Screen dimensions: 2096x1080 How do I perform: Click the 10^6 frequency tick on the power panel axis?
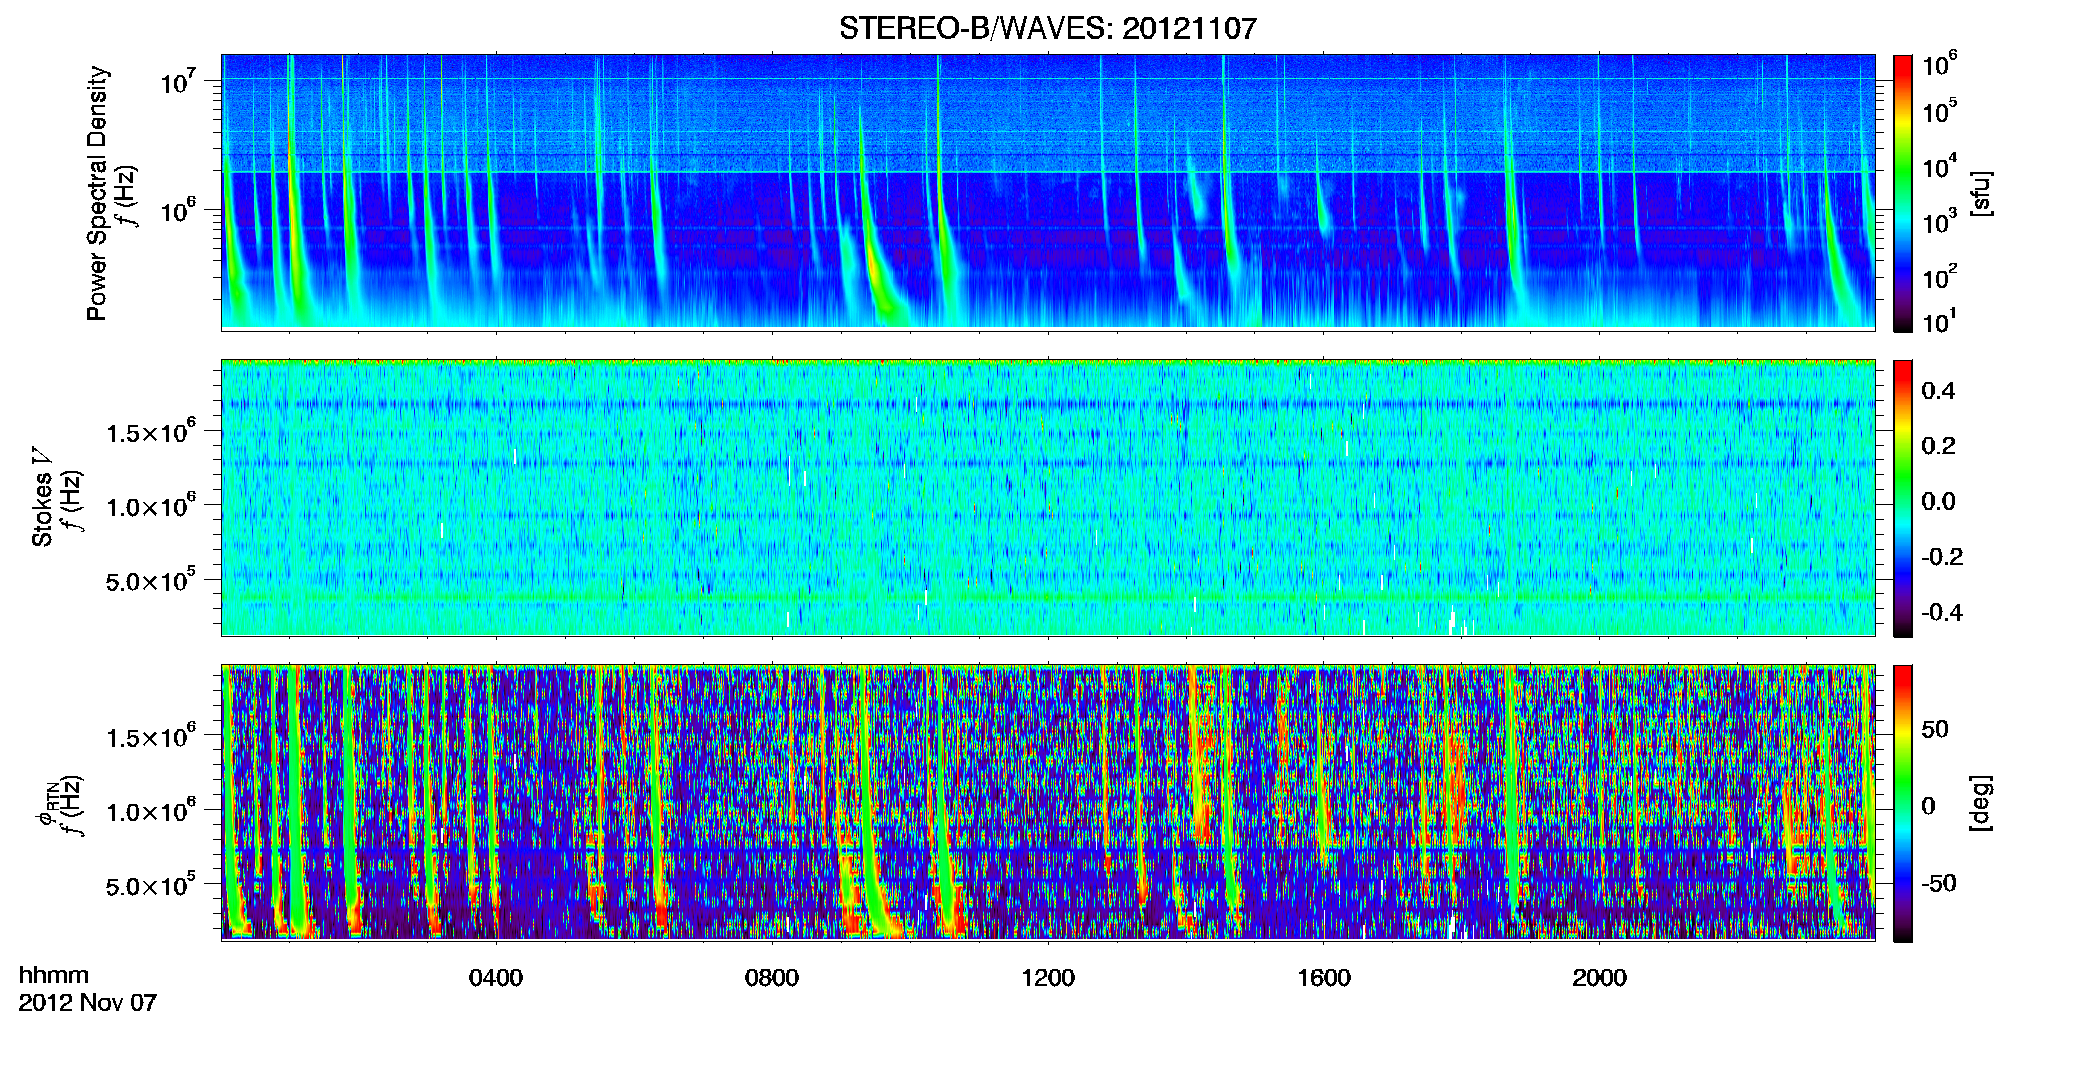point(178,210)
